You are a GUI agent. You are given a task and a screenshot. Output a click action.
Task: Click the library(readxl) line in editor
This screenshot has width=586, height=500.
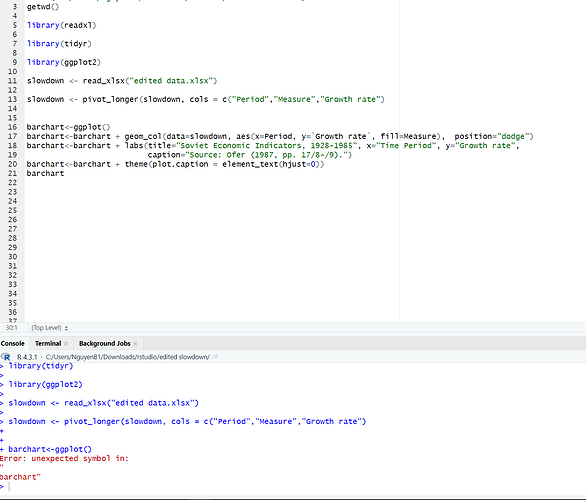click(62, 25)
